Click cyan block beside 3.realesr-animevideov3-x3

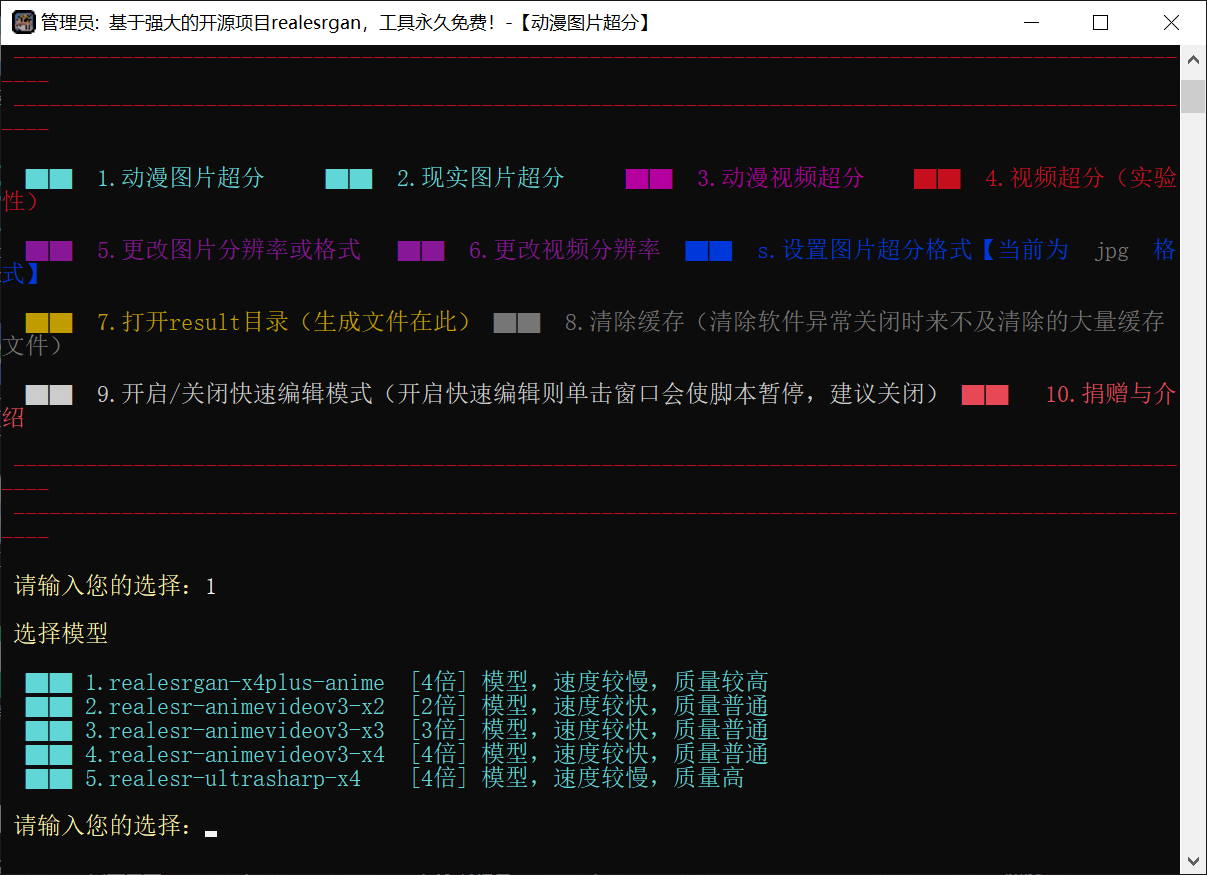49,731
